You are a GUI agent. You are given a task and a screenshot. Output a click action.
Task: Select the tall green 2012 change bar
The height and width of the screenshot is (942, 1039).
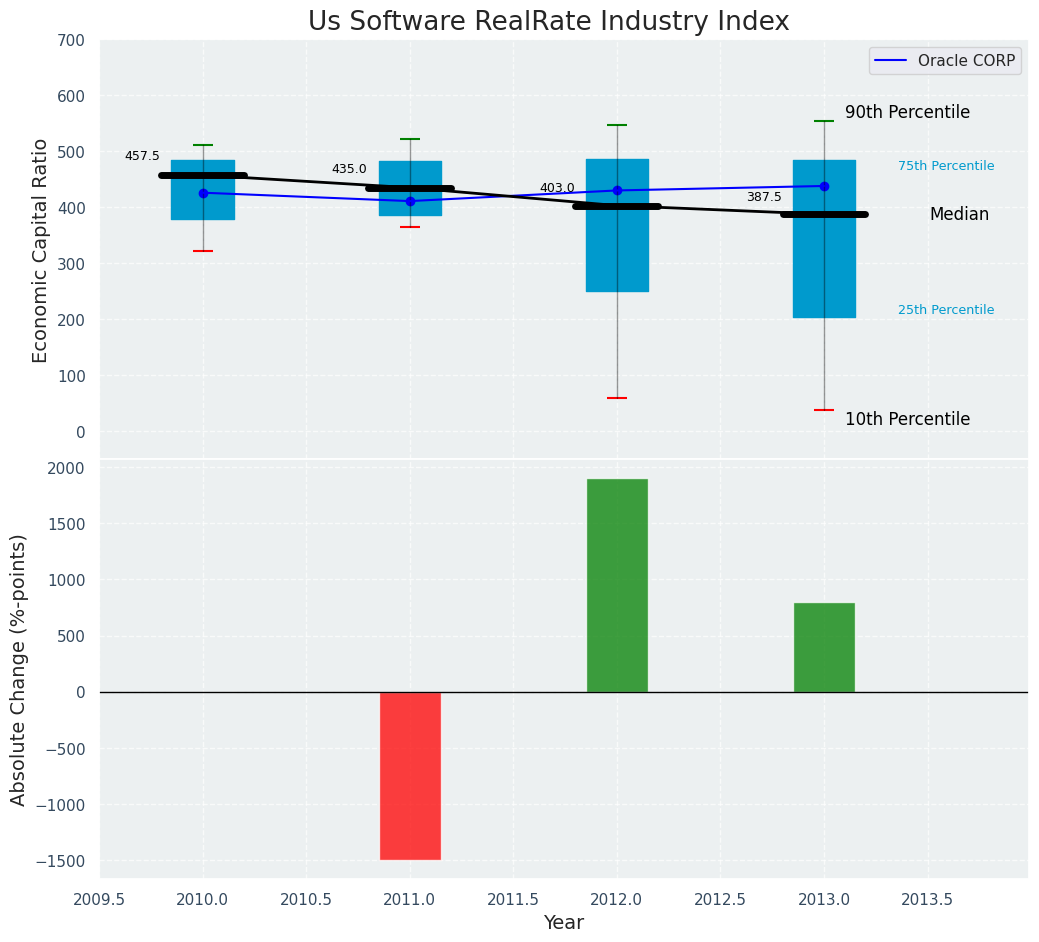(617, 585)
